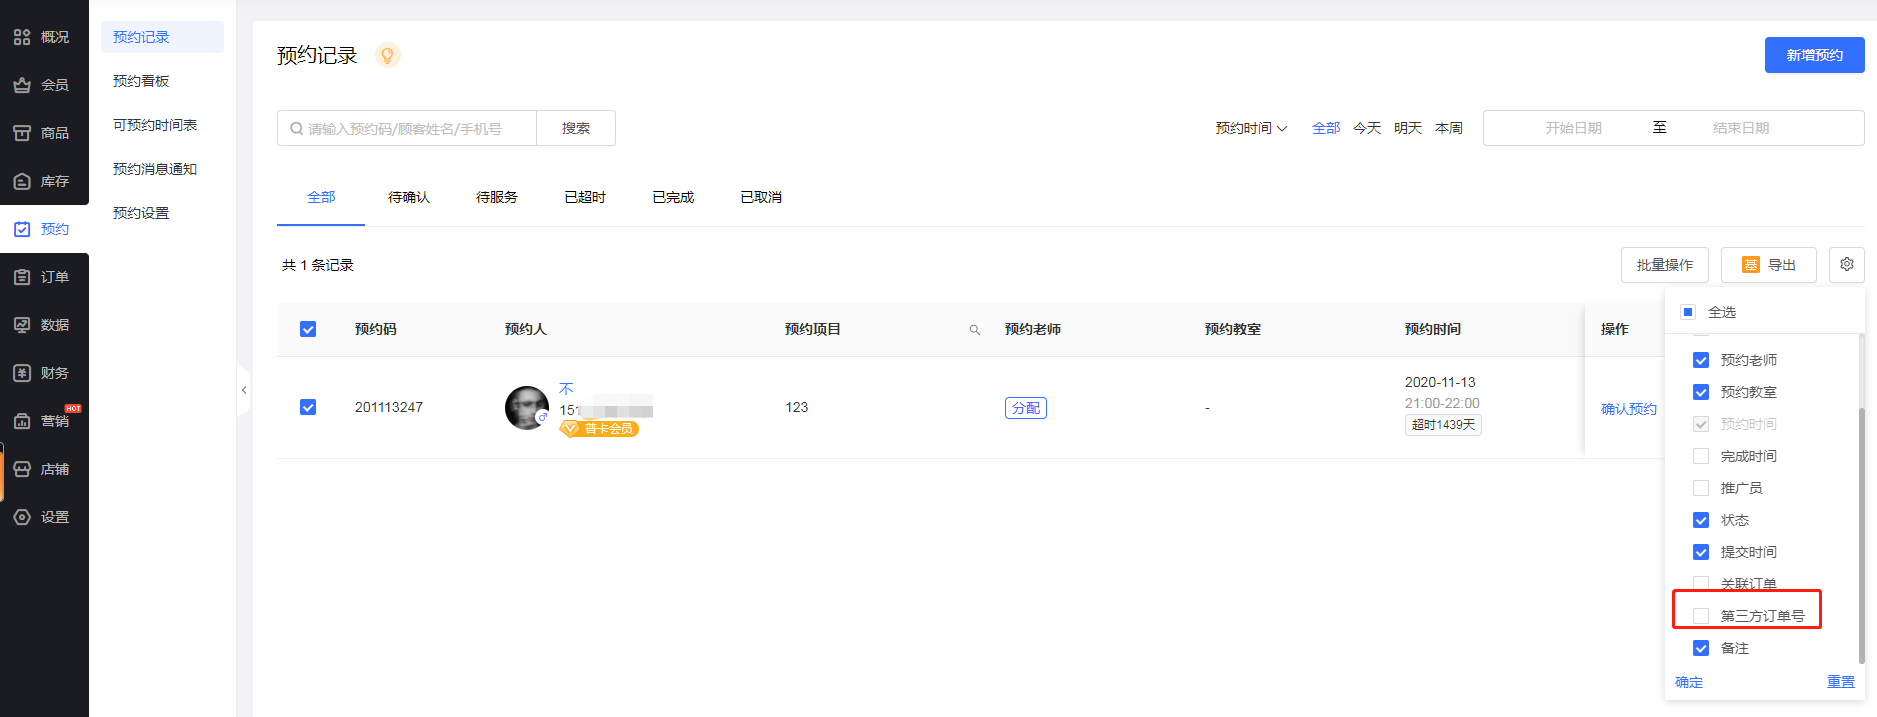Click the 批量操作 button
This screenshot has width=1877, height=717.
[1665, 265]
